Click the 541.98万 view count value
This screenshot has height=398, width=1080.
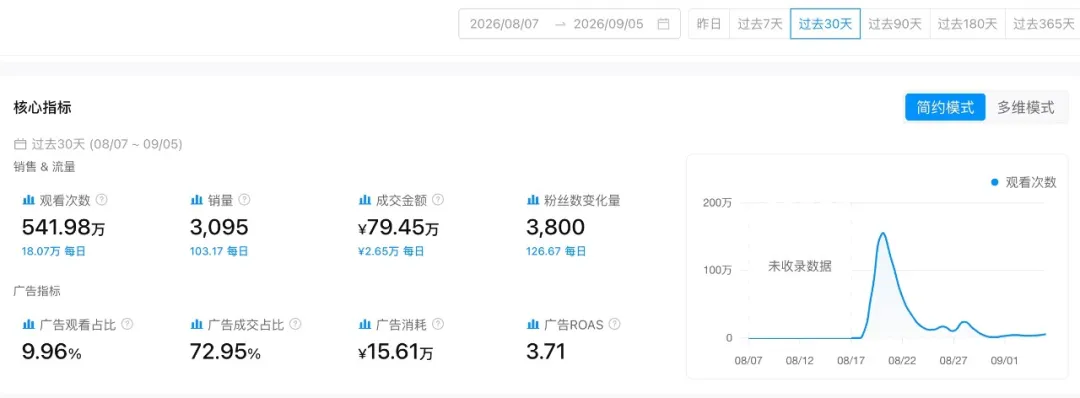click(x=63, y=227)
